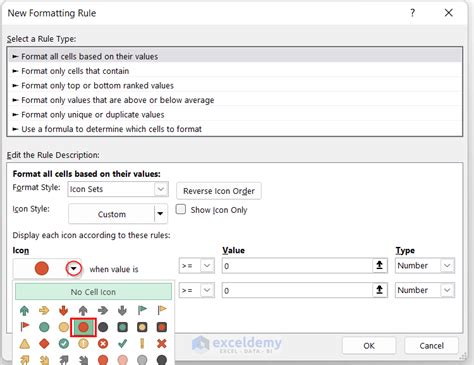Choose the yellow triangle icon

click(24, 343)
